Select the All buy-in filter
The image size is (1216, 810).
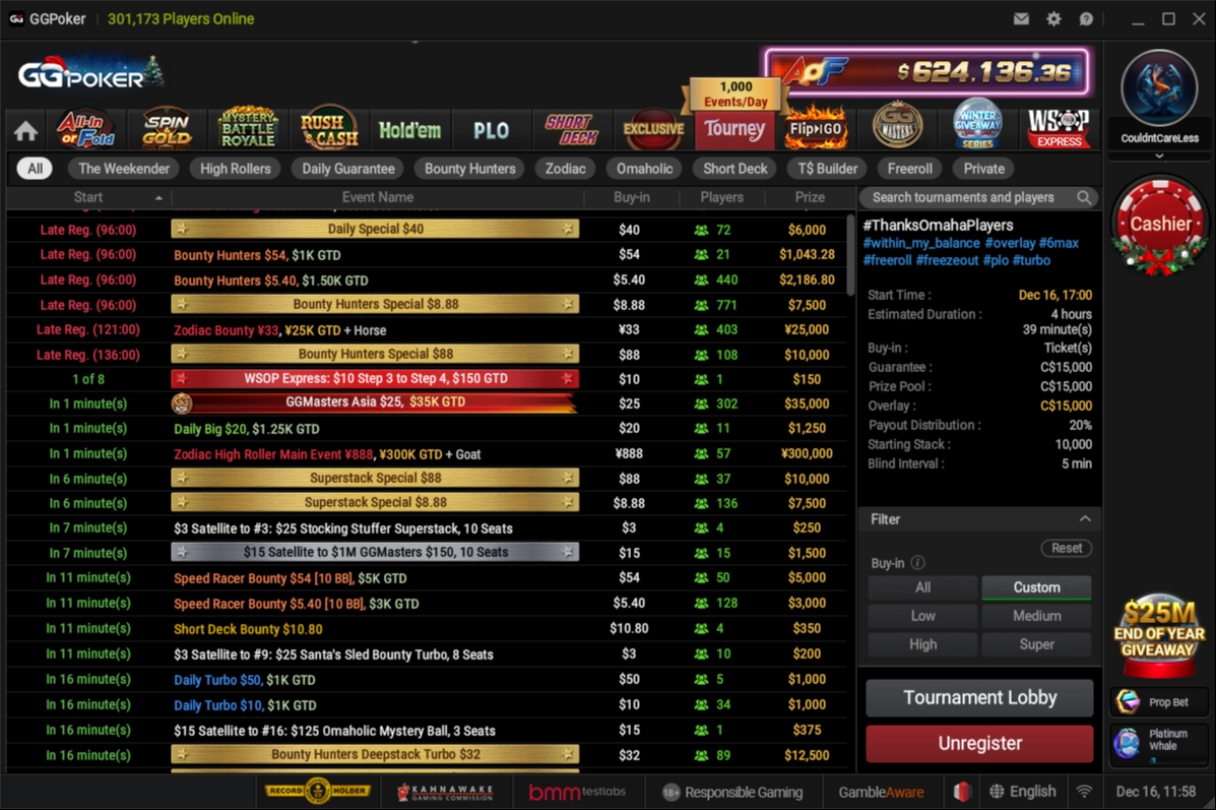pyautogui.click(x=923, y=587)
